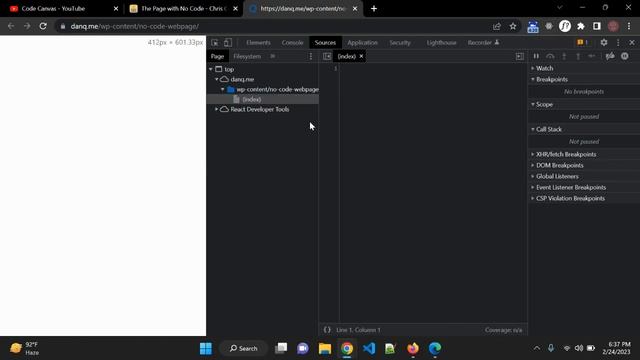
Task: Open the Windows Start menu
Action: pos(206,348)
